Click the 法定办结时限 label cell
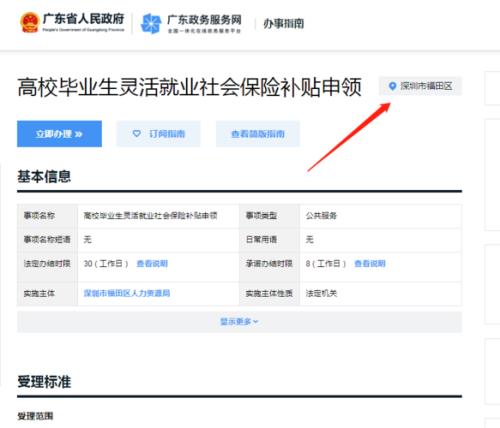500x428 pixels. [x=47, y=267]
